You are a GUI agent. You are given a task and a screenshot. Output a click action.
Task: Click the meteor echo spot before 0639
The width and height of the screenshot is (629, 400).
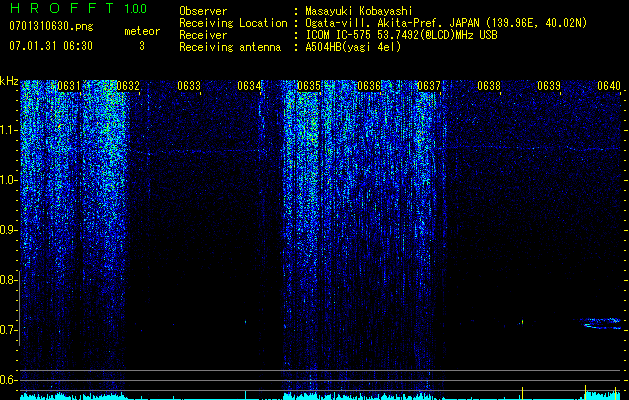522,322
